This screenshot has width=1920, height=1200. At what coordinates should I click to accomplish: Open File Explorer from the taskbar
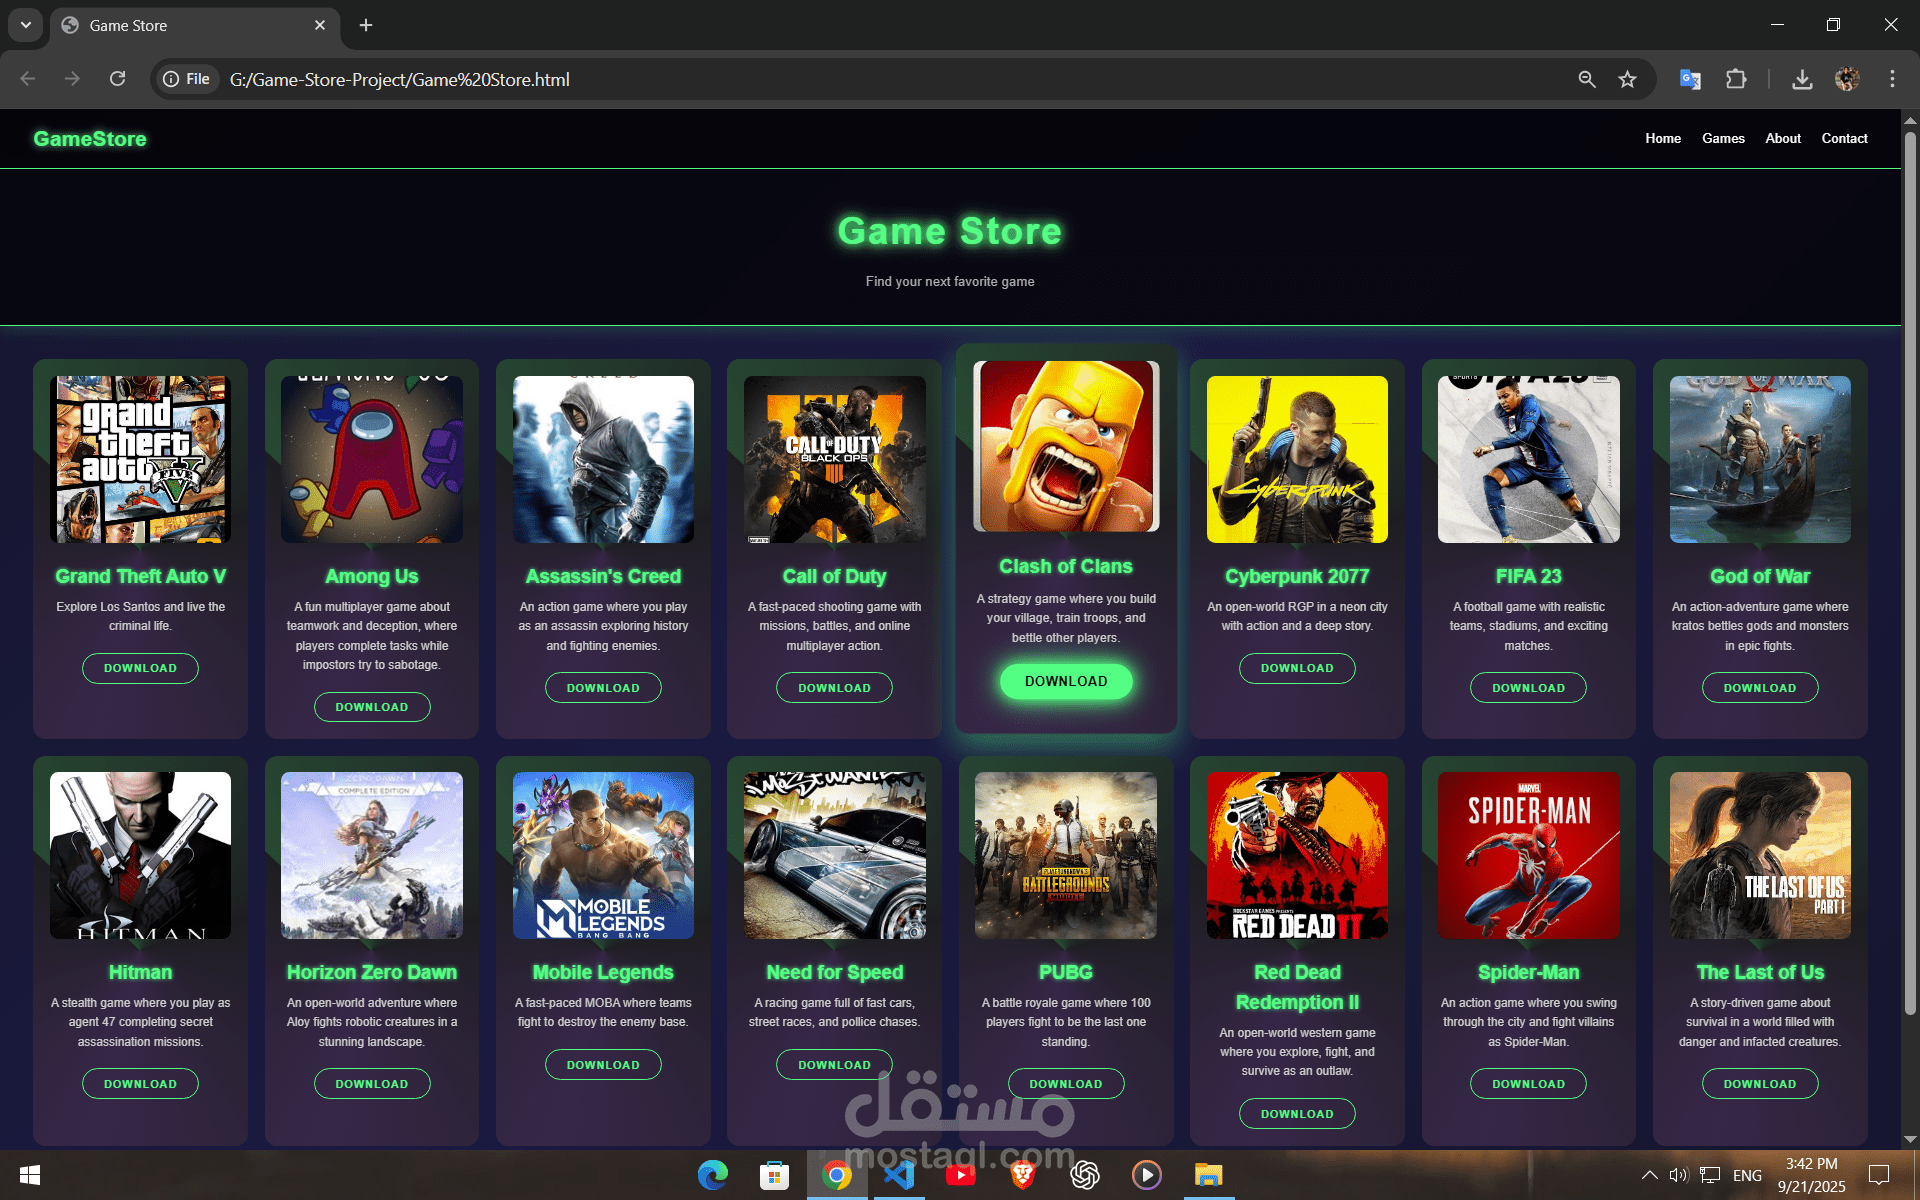coord(1209,1175)
